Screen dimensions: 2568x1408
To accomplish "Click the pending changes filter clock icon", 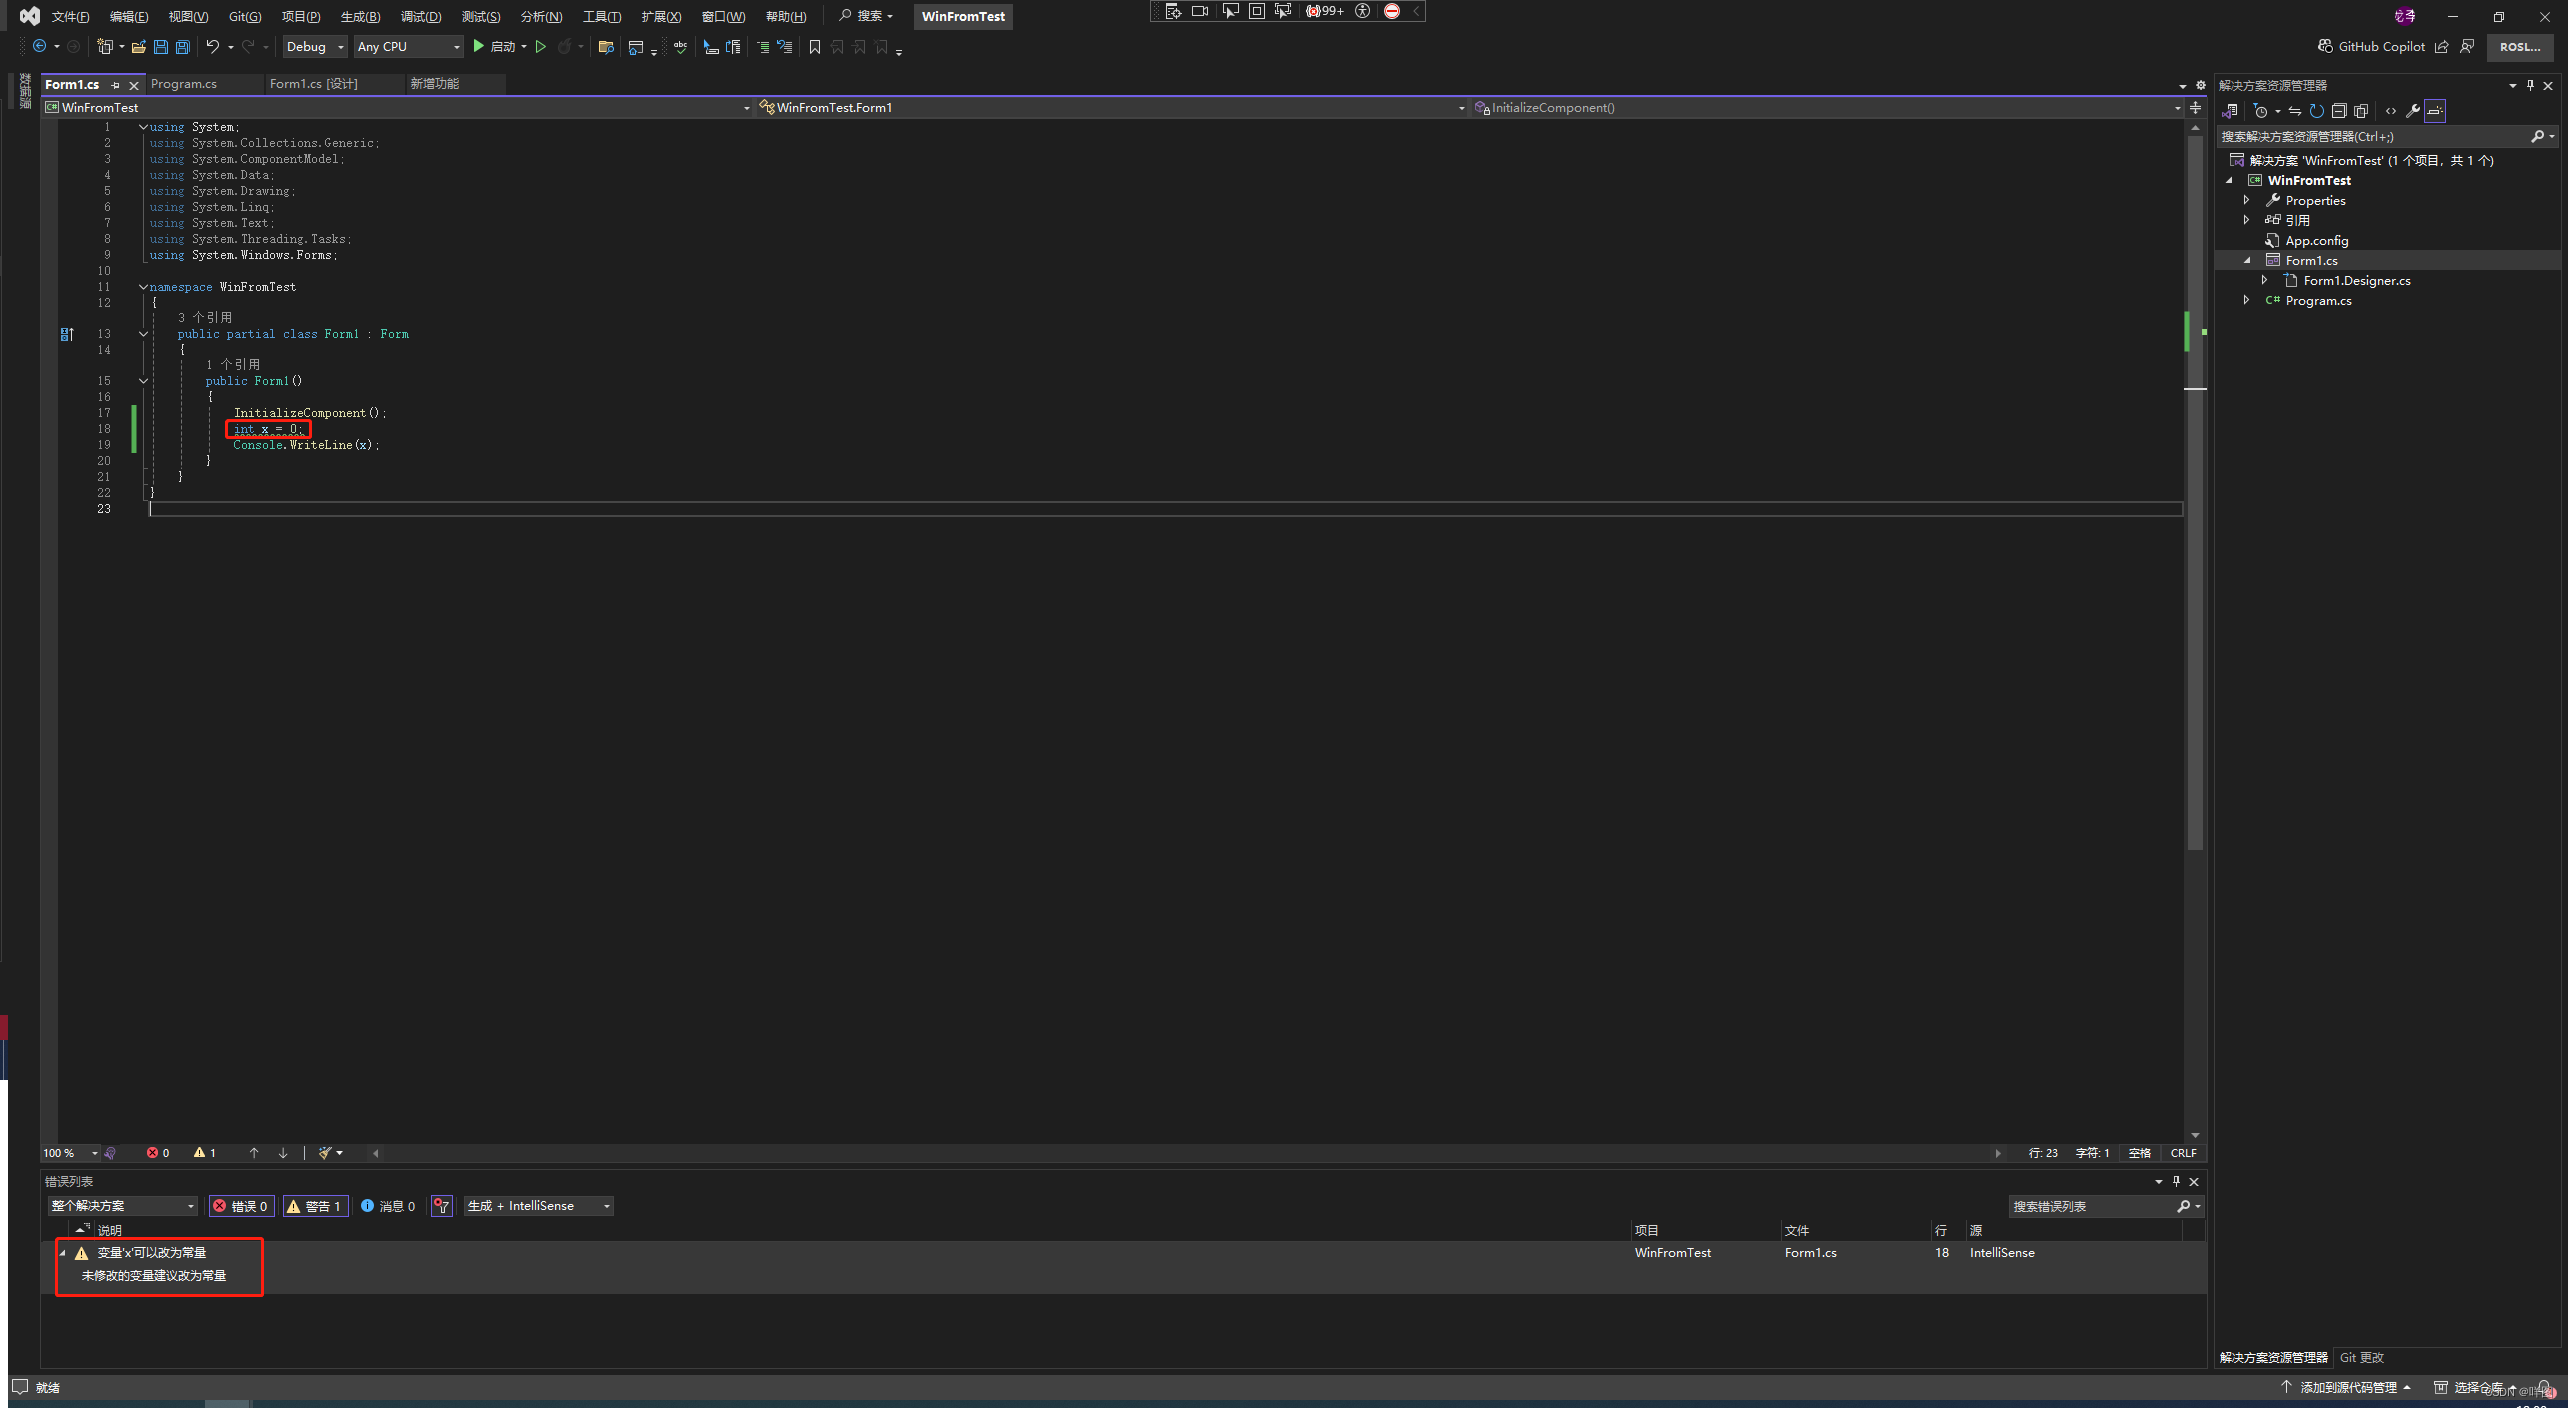I will (2261, 111).
